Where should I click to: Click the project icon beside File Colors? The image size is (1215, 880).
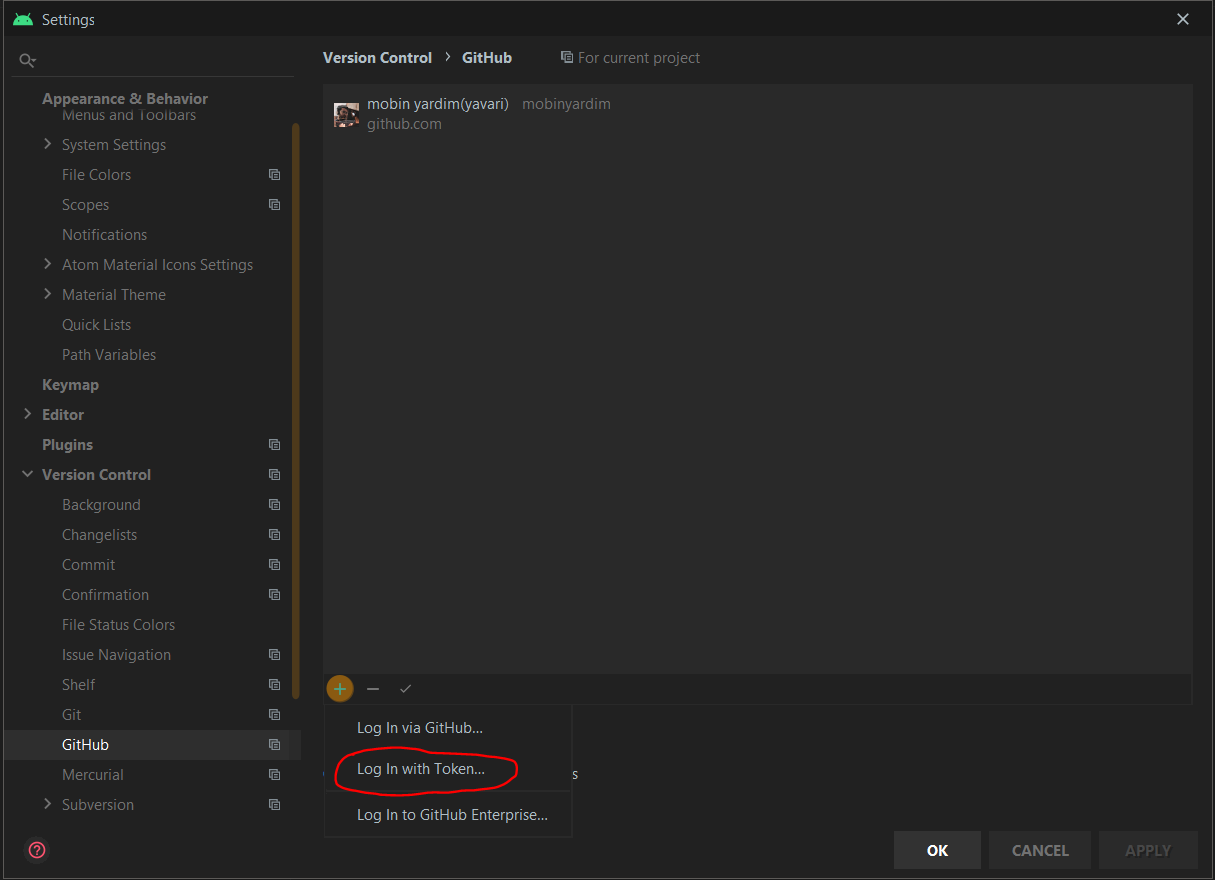tap(274, 175)
